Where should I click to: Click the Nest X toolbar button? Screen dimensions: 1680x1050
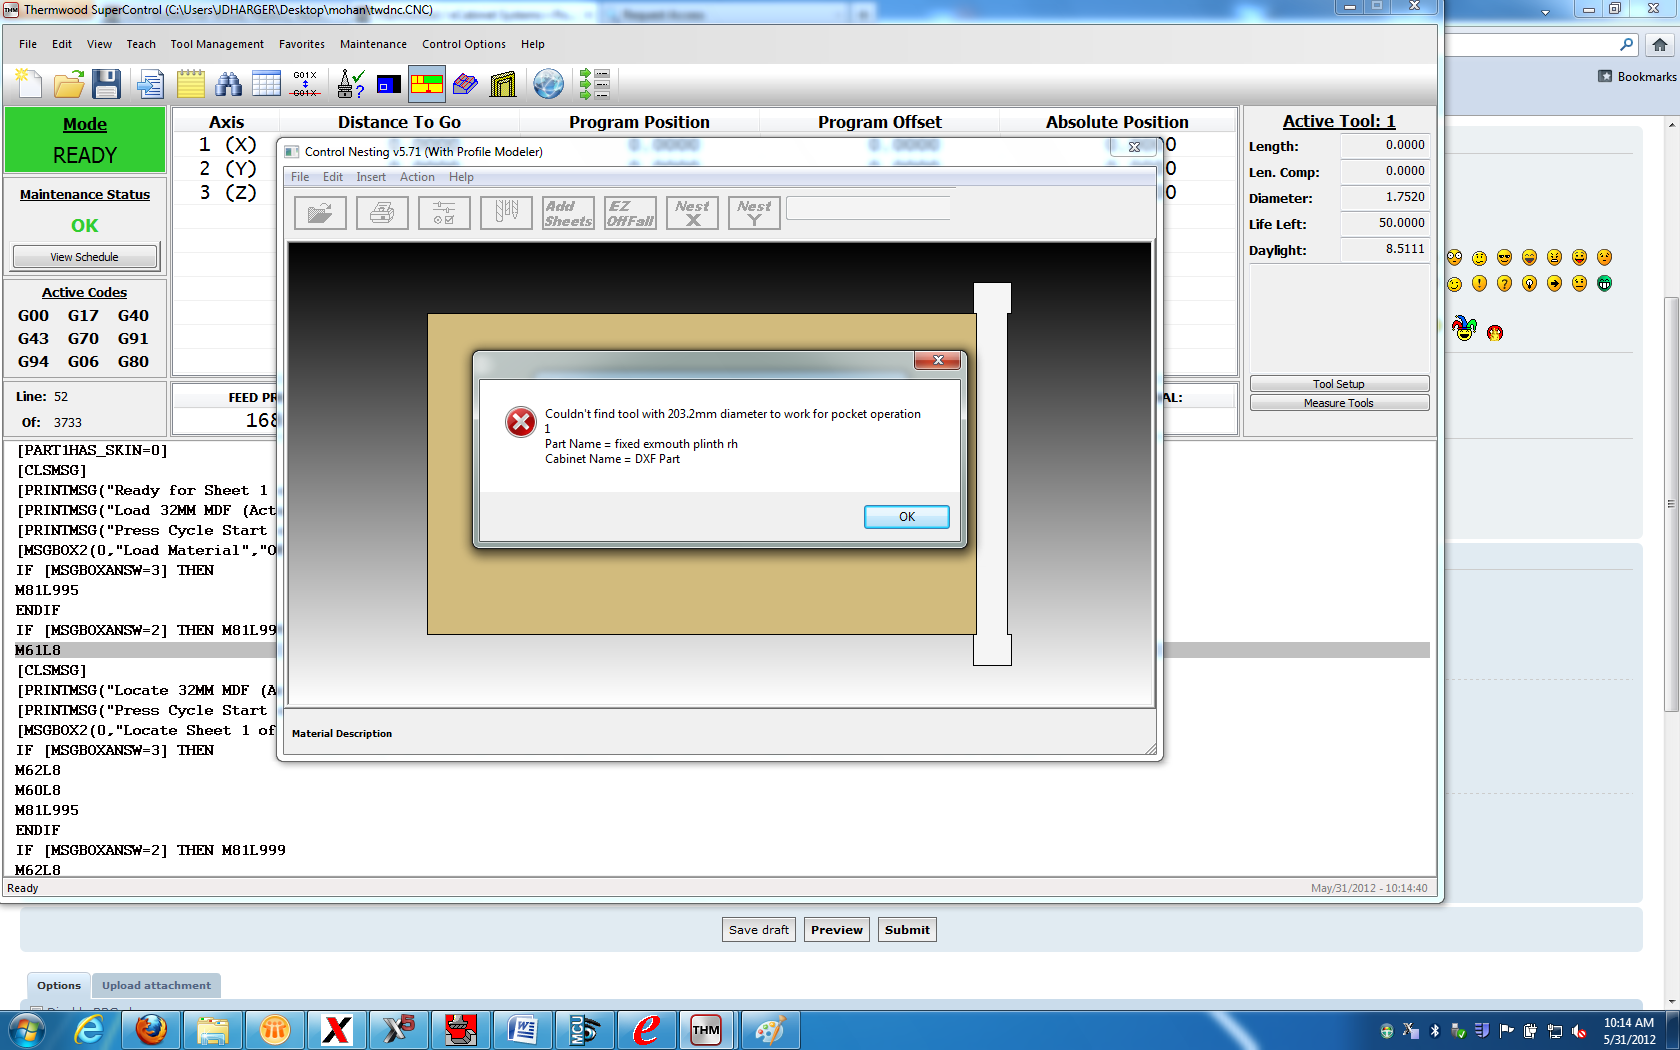point(692,213)
